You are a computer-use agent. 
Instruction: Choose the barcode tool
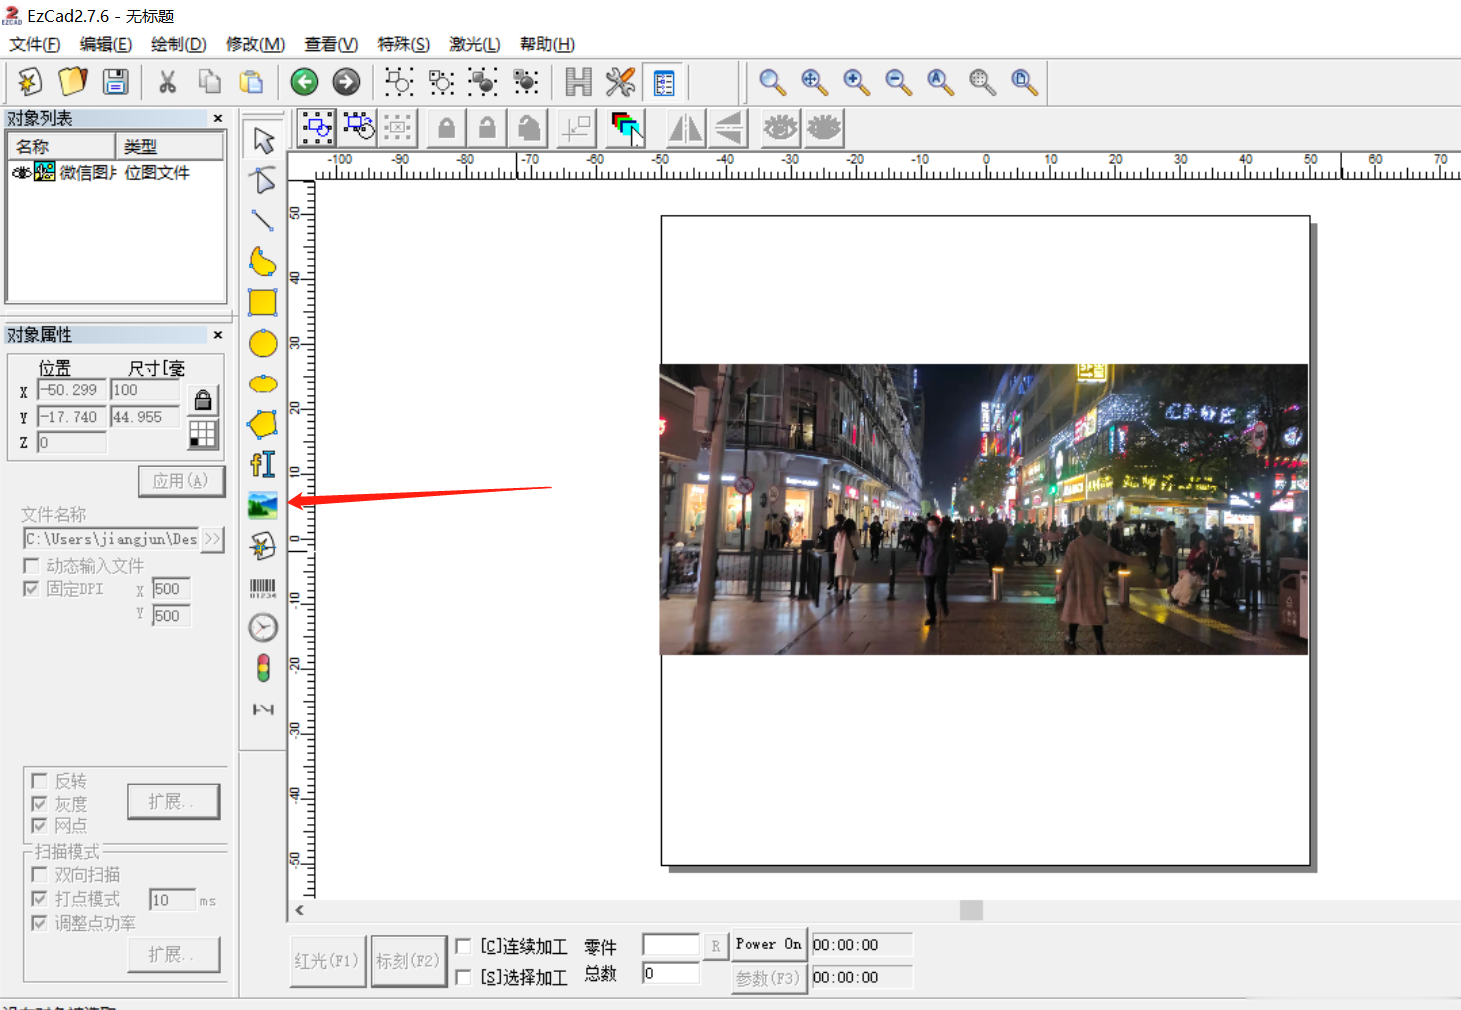click(x=262, y=588)
